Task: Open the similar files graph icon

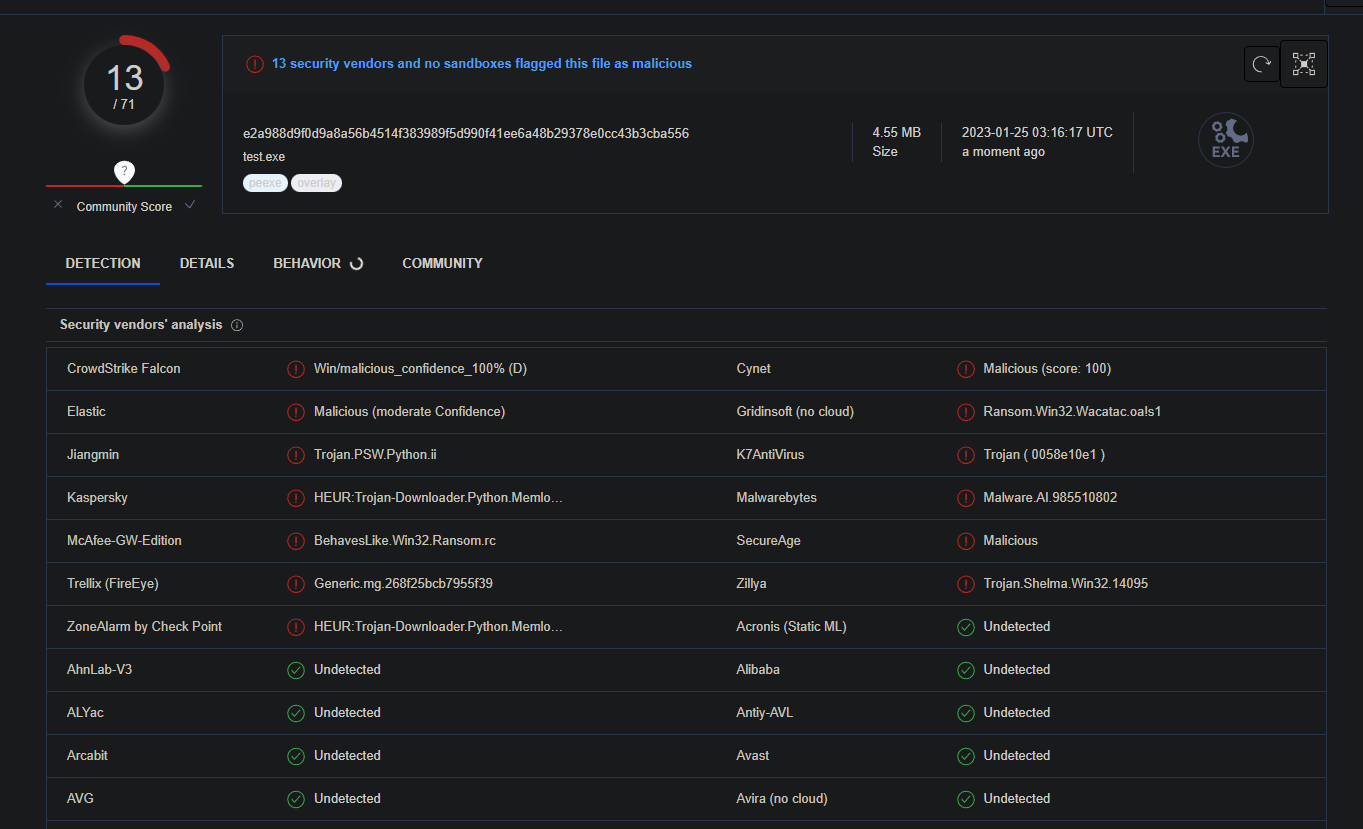Action: pyautogui.click(x=1304, y=64)
